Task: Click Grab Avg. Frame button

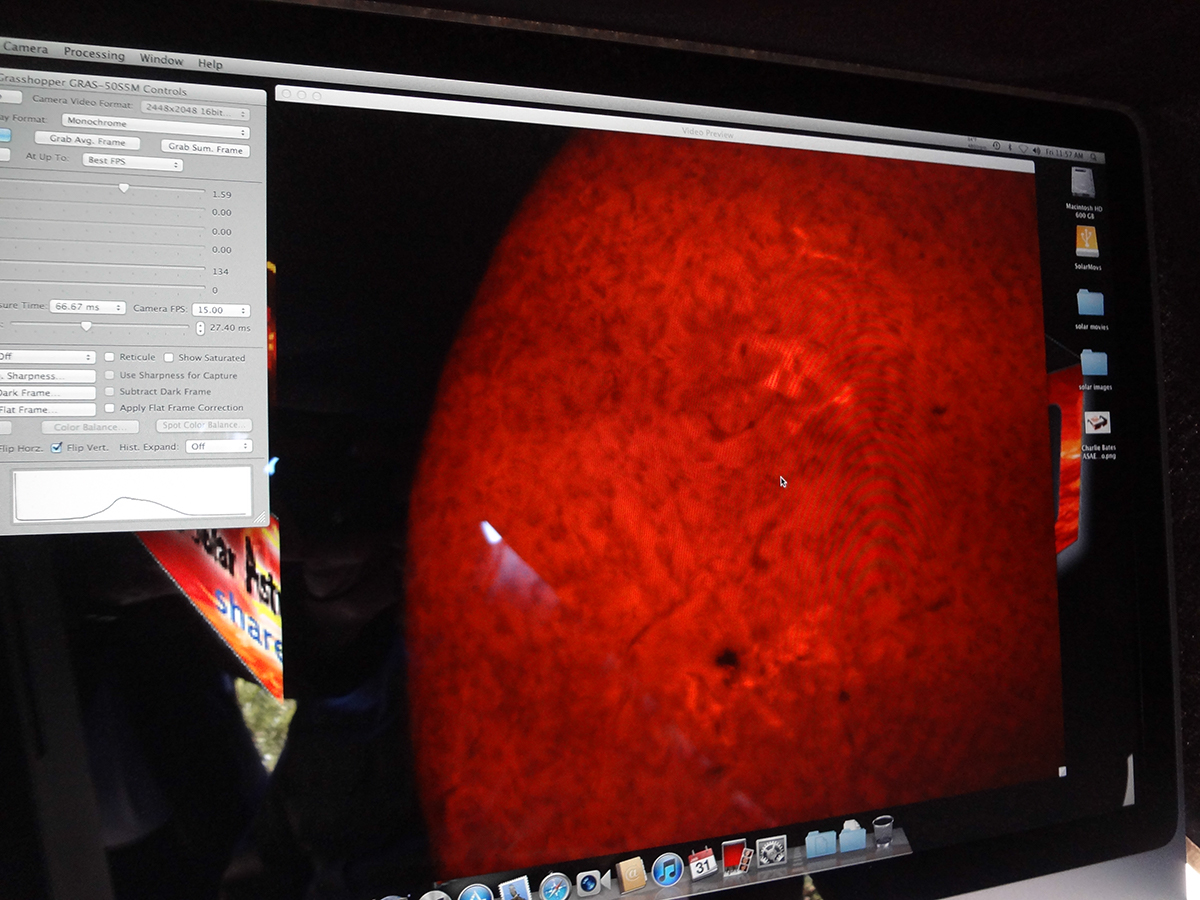Action: [x=87, y=141]
